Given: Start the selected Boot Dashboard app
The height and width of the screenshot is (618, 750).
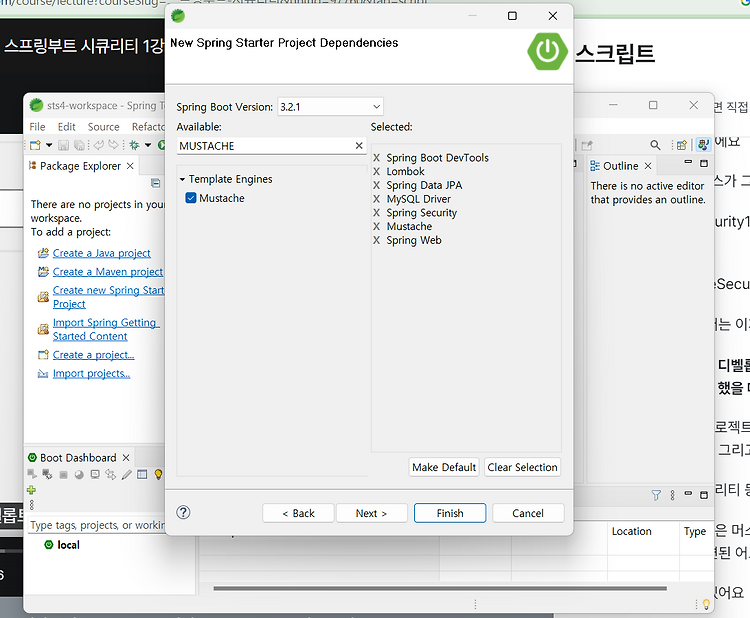Looking at the screenshot, I should tap(32, 474).
